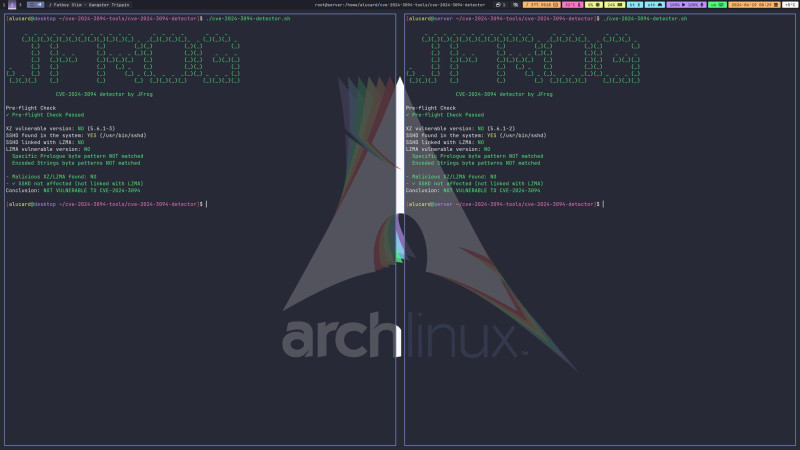This screenshot has width=800, height=450.
Task: Click the pink temperature module
Action: [x=572, y=5]
